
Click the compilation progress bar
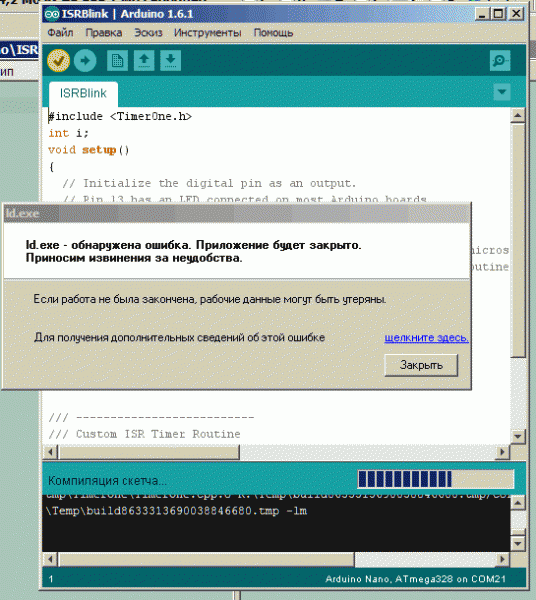pos(436,479)
